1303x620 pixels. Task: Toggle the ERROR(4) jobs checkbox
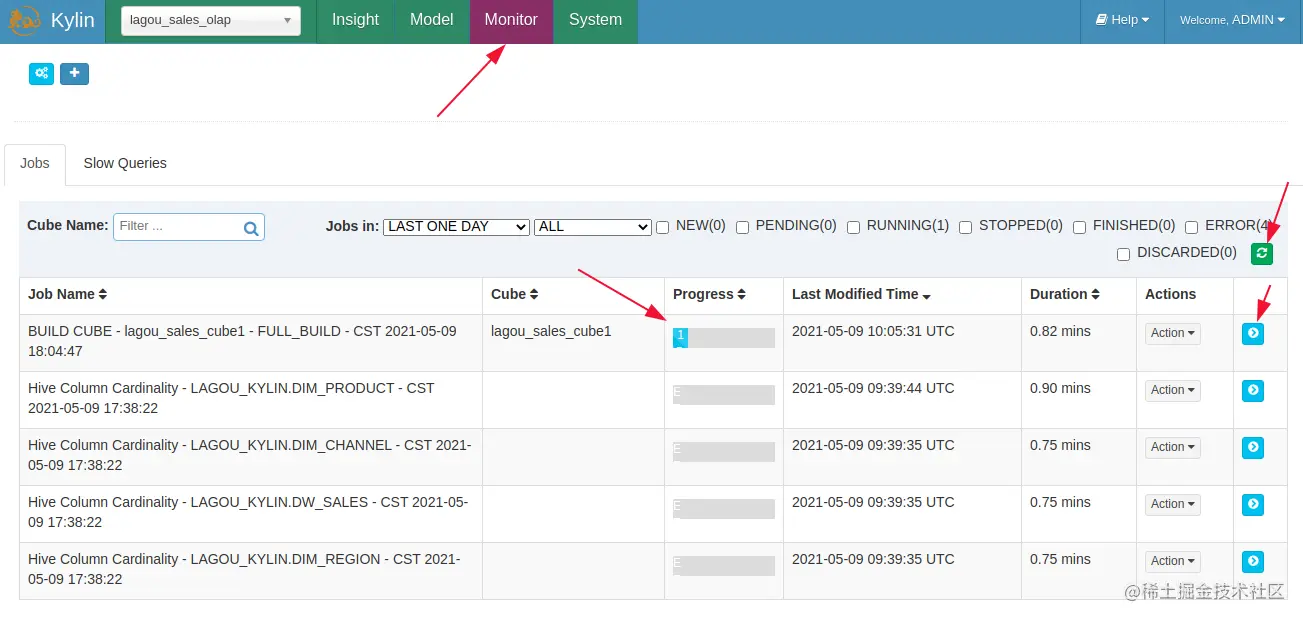1191,227
